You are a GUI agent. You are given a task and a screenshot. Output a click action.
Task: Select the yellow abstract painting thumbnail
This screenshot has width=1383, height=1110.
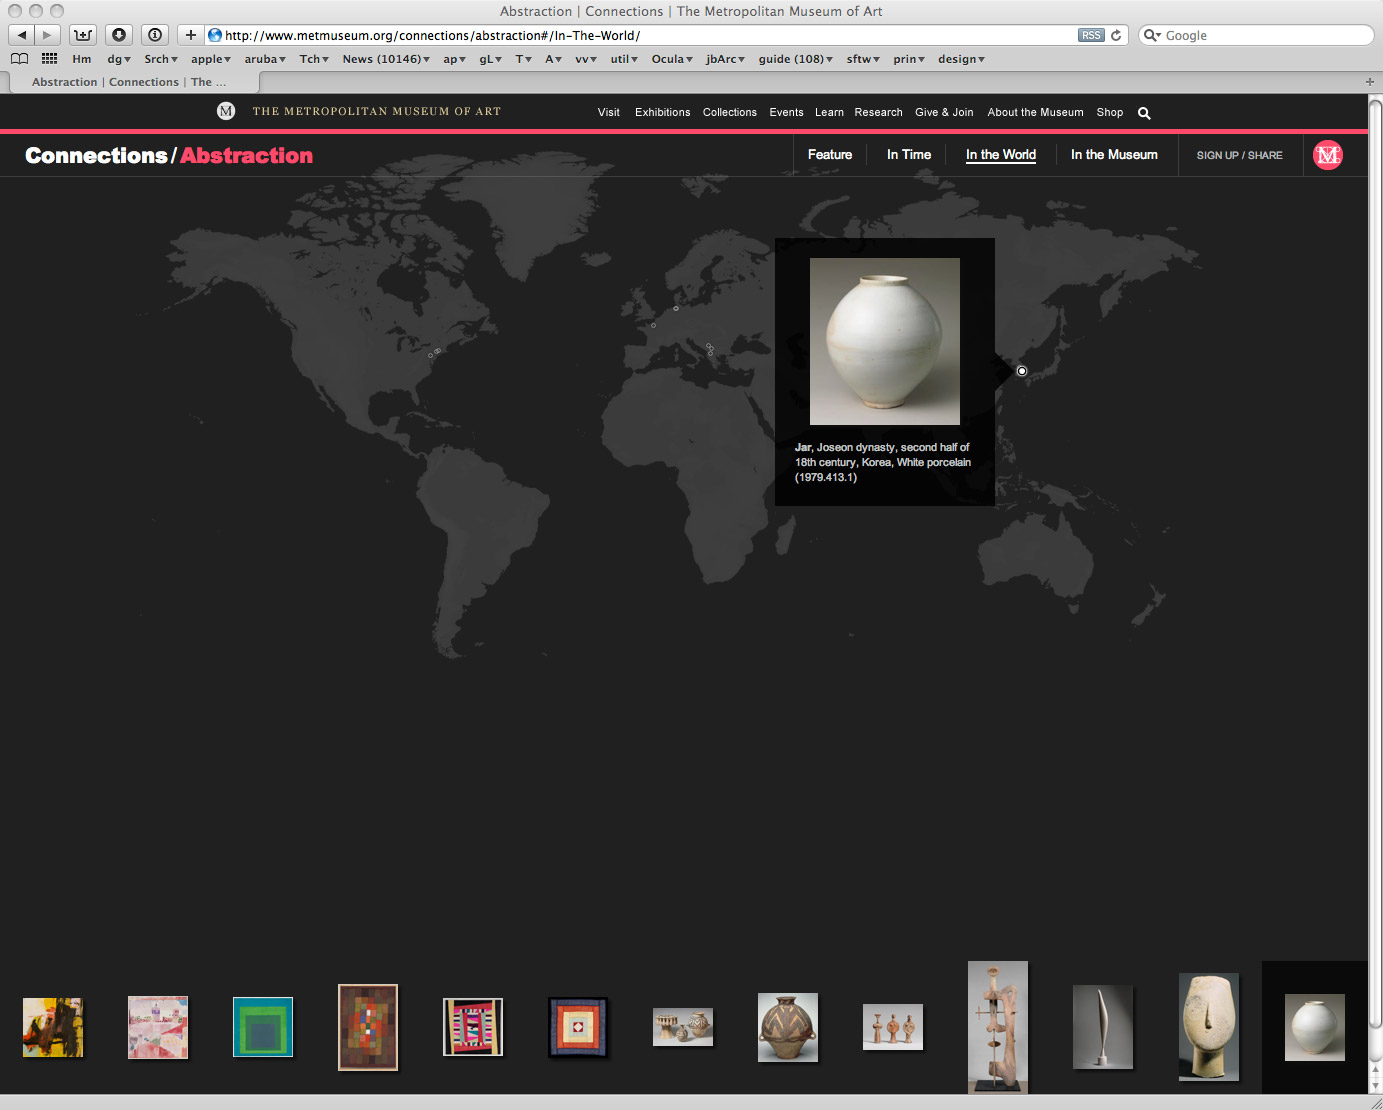point(53,1027)
